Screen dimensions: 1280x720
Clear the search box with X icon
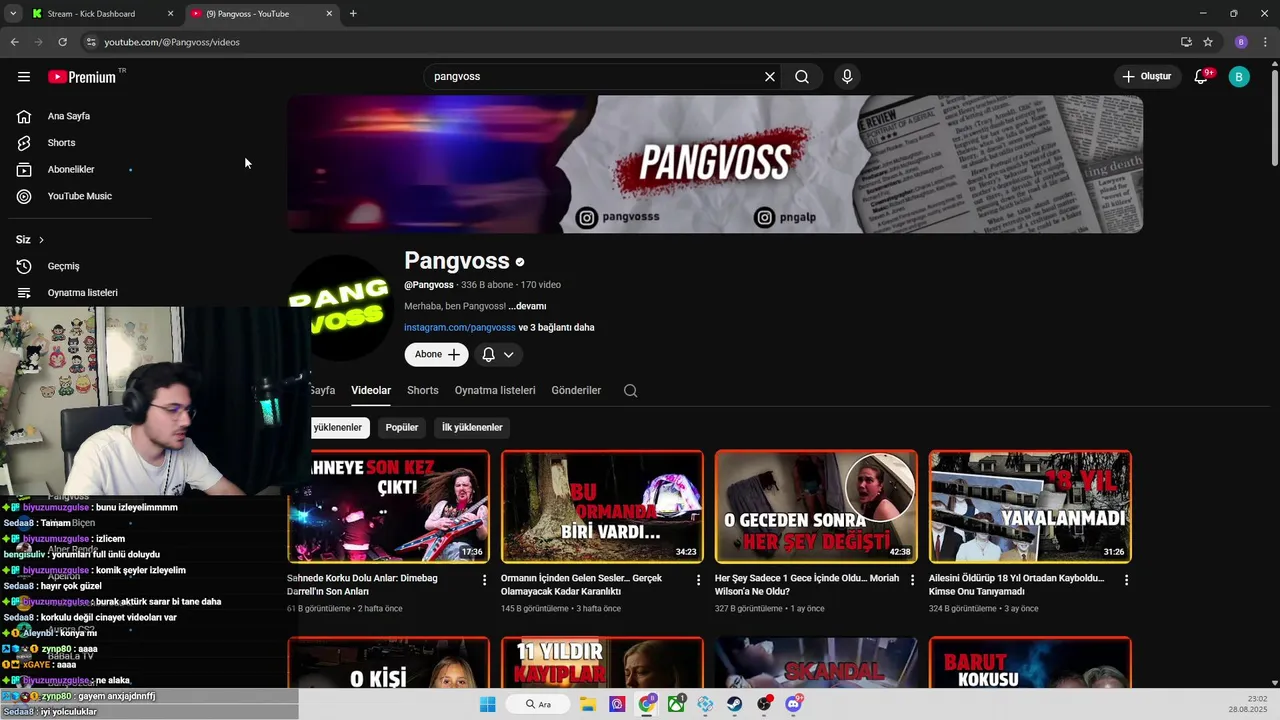click(770, 77)
